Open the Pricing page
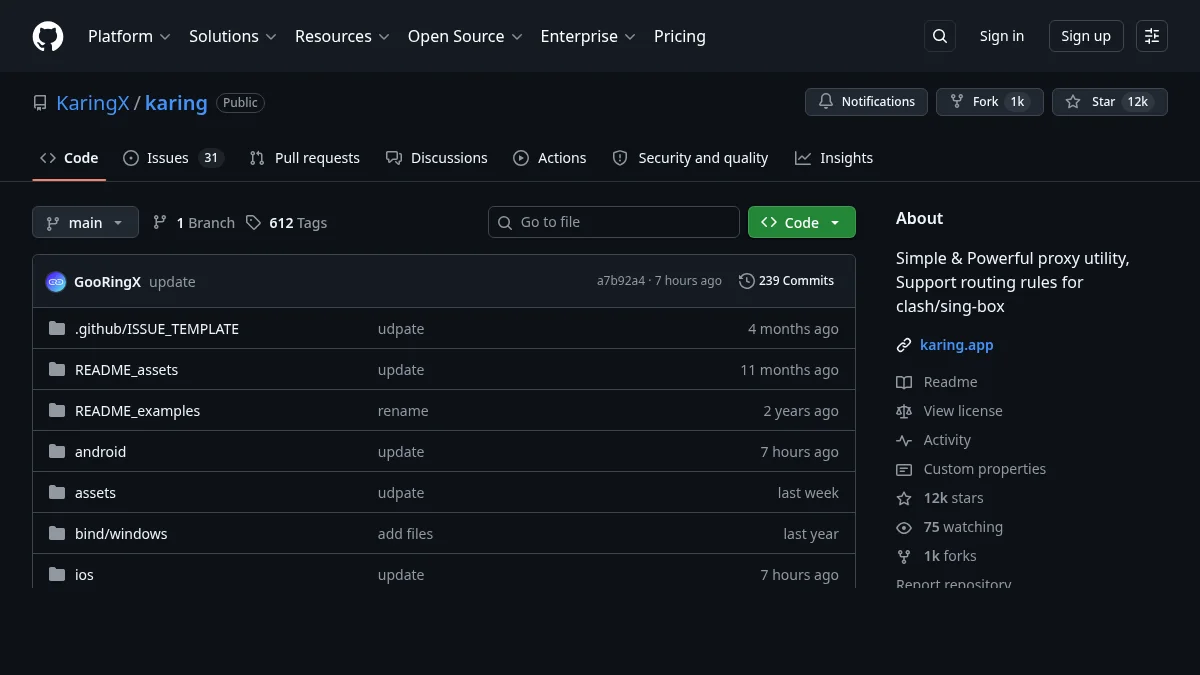 pos(680,36)
